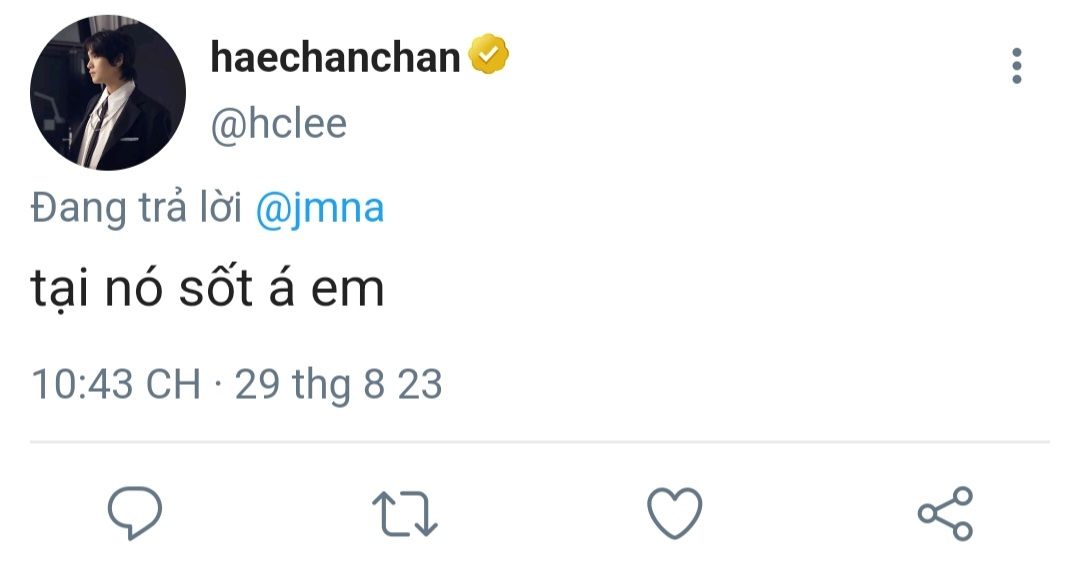
Task: Open the share icon options
Action: [946, 513]
